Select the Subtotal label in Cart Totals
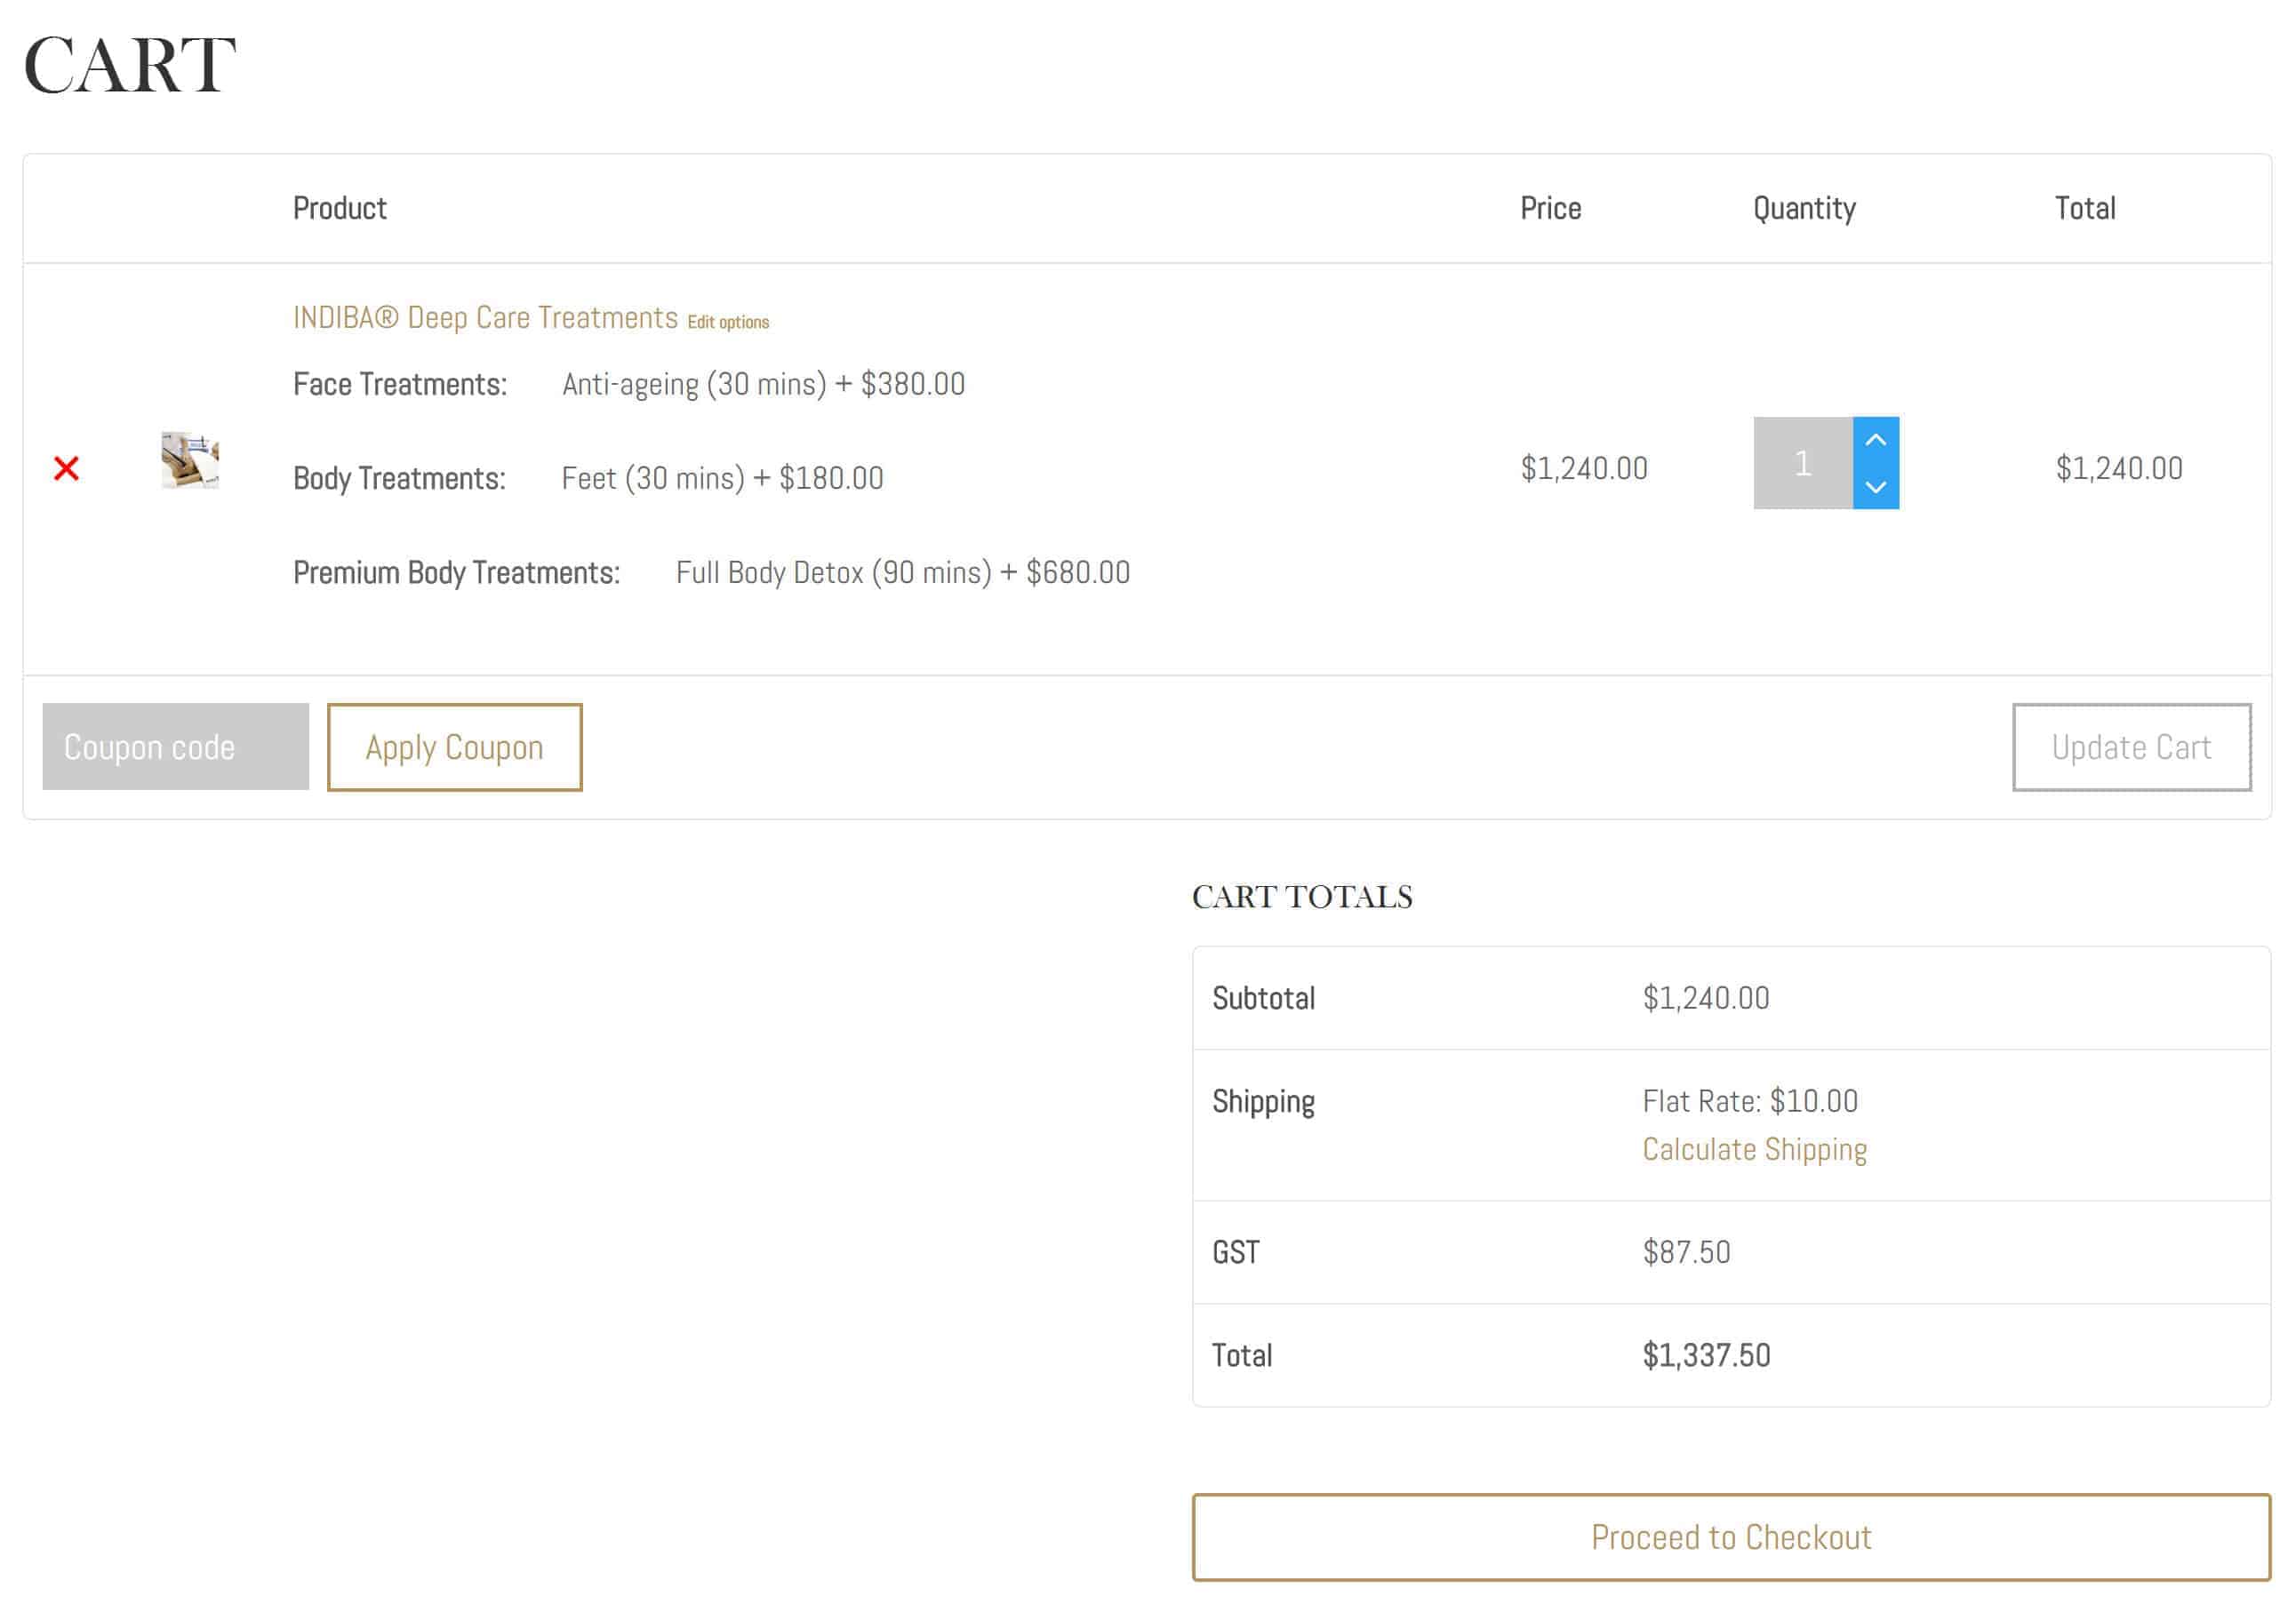The height and width of the screenshot is (1613, 2296). tap(1264, 998)
